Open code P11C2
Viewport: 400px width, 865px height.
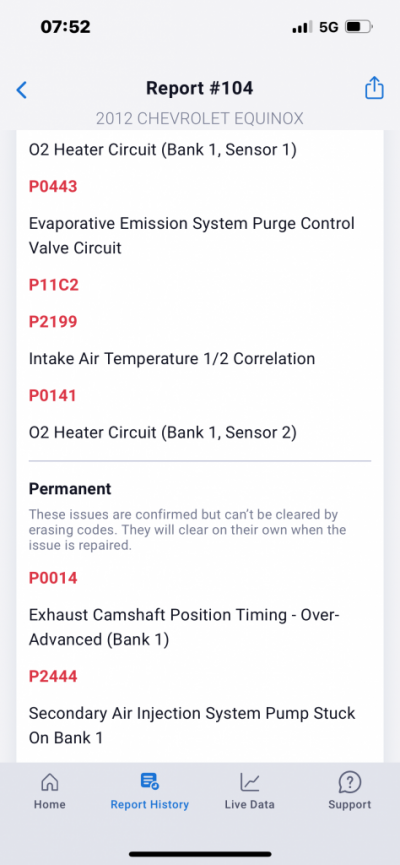(54, 285)
